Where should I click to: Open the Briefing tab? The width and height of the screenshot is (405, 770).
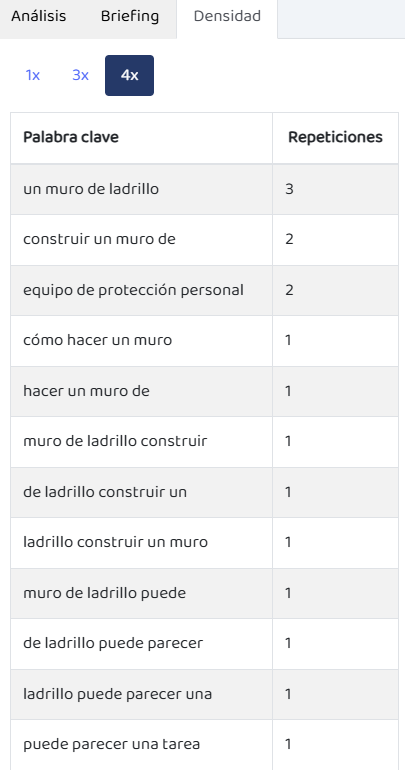(x=130, y=17)
